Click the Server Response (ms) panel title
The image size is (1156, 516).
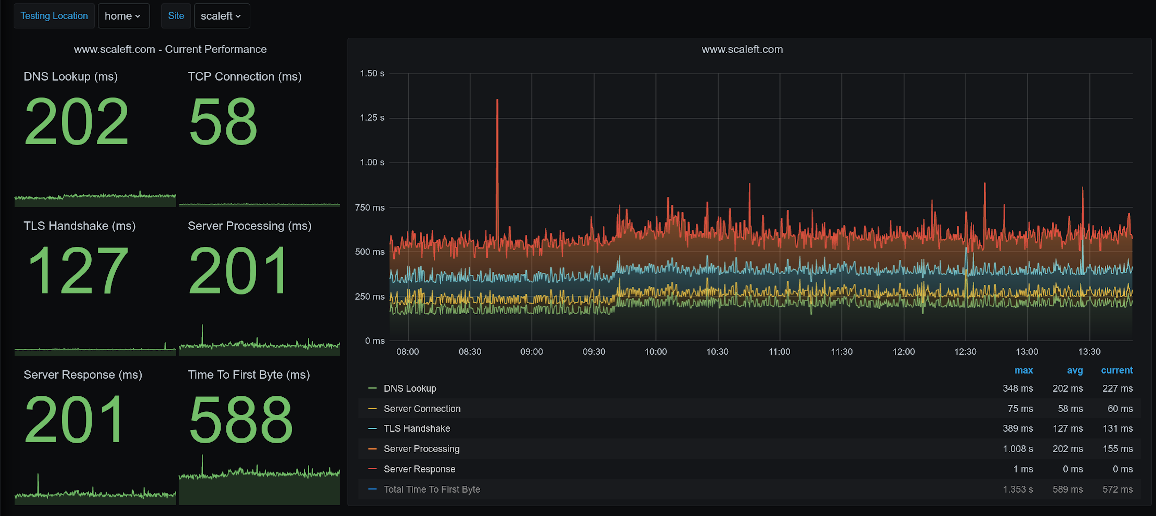point(84,374)
